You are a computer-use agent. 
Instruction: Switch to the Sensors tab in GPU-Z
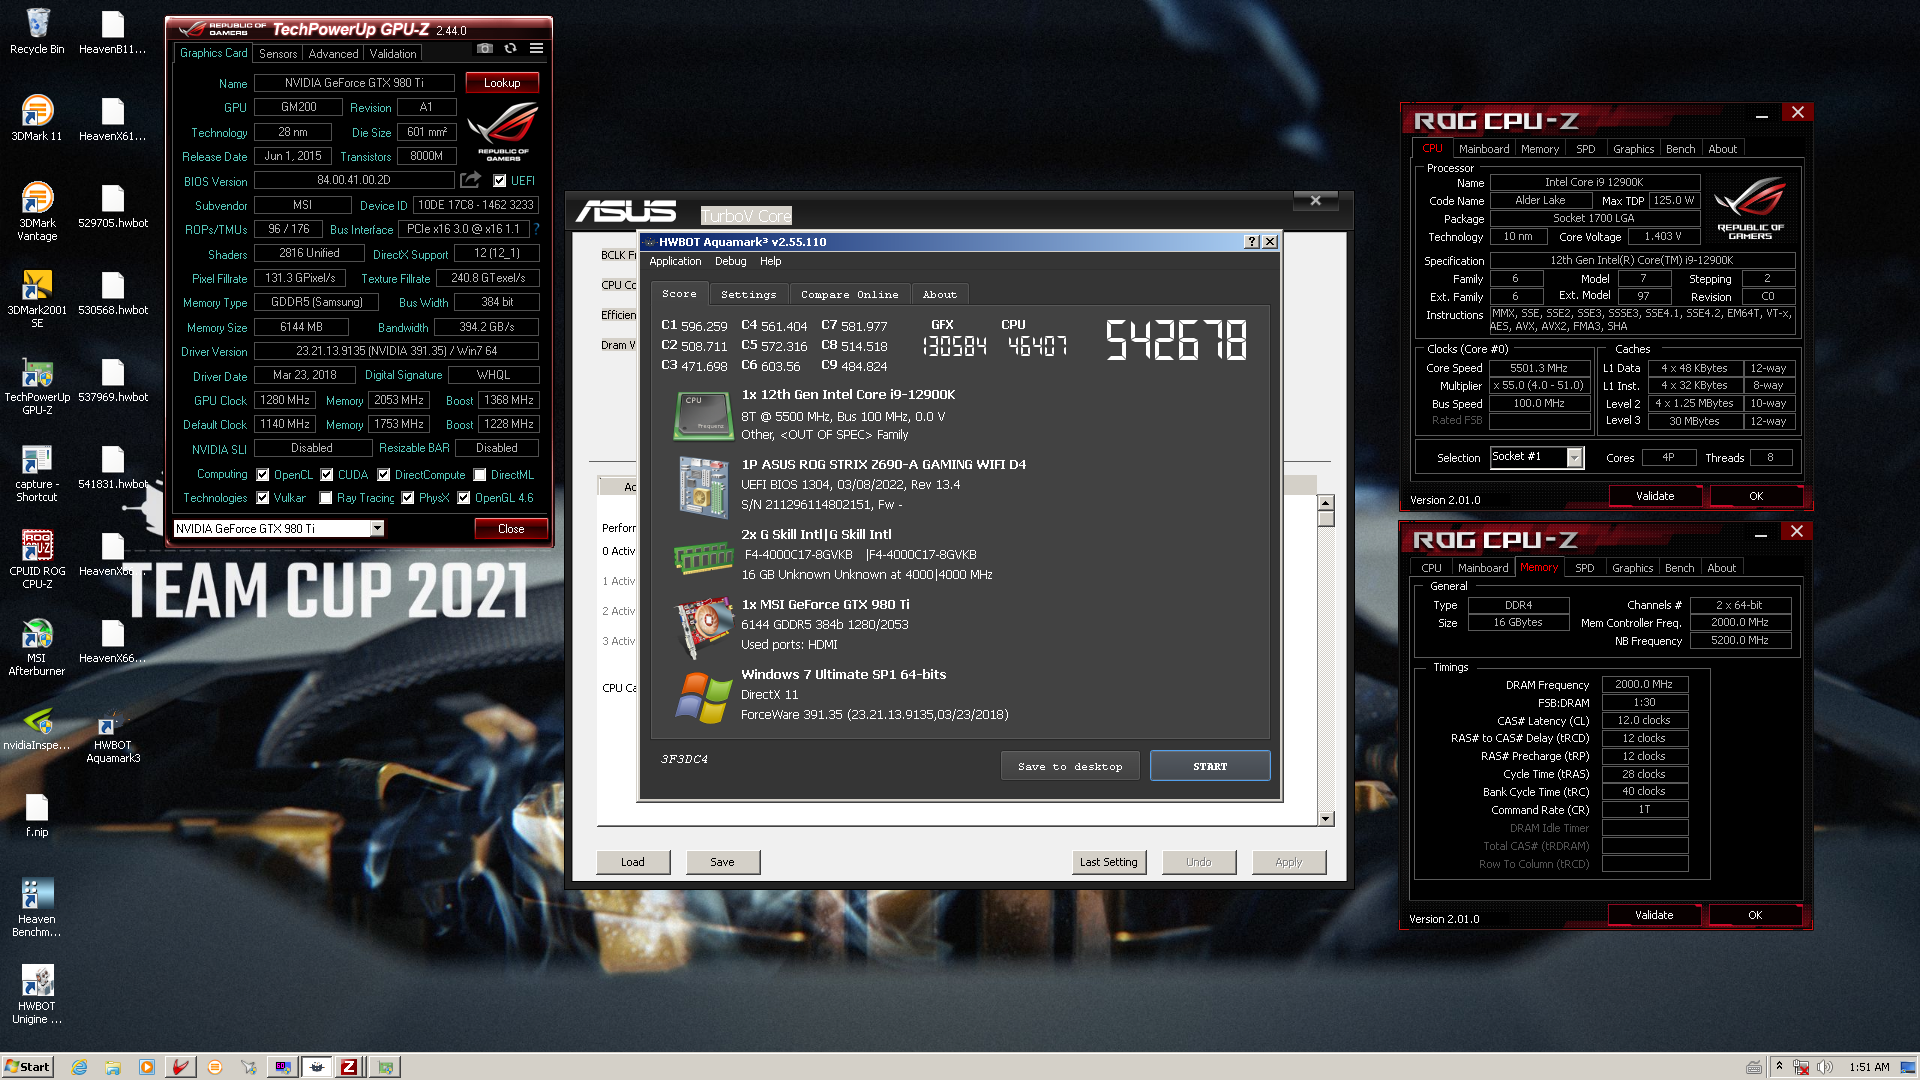coord(278,54)
